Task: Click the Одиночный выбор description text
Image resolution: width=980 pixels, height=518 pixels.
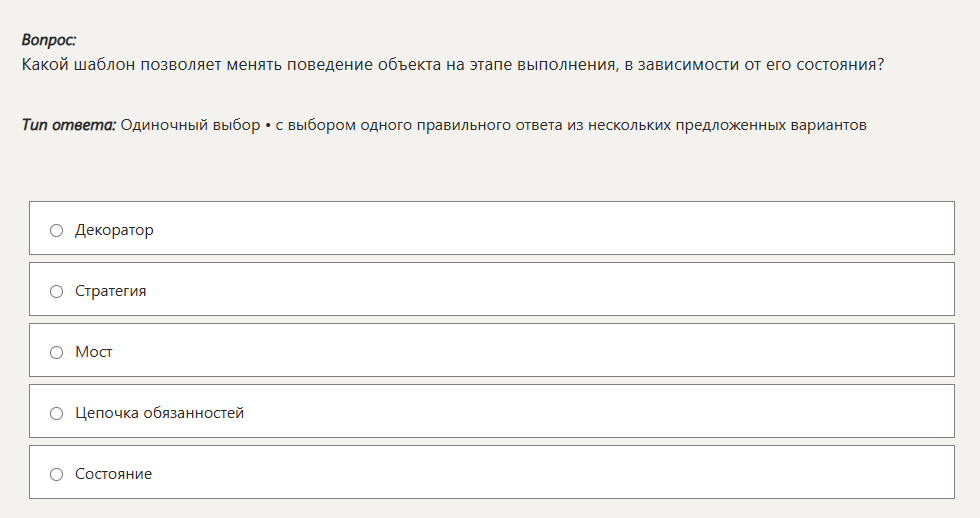Action: (x=493, y=125)
